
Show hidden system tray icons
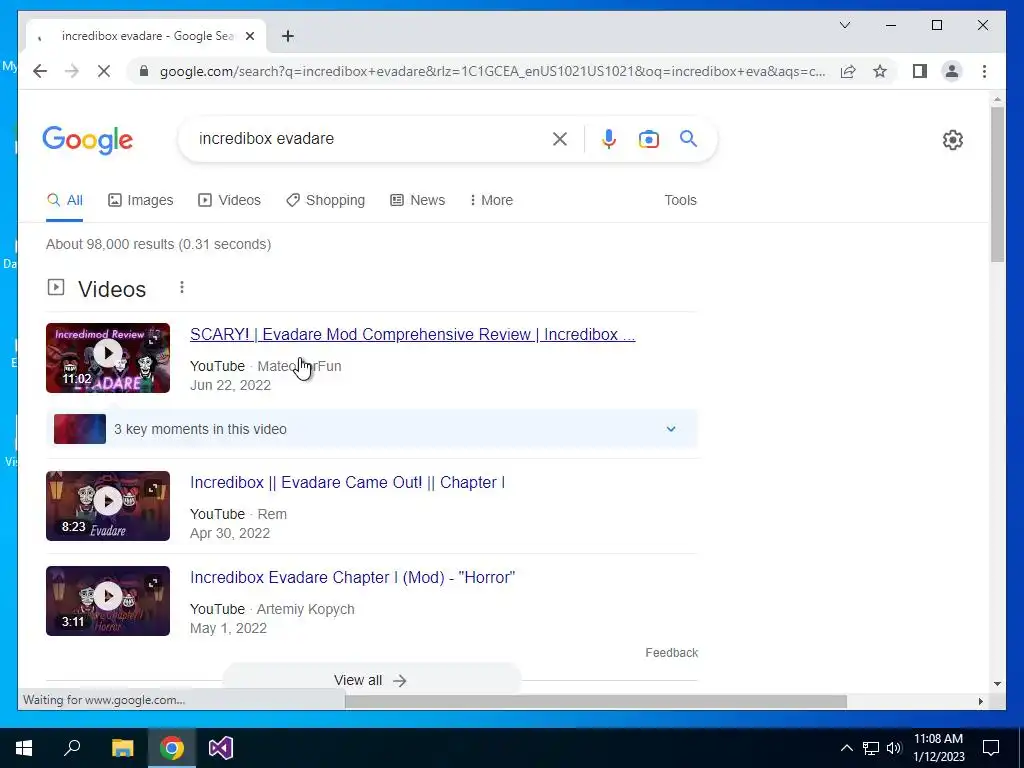point(846,748)
